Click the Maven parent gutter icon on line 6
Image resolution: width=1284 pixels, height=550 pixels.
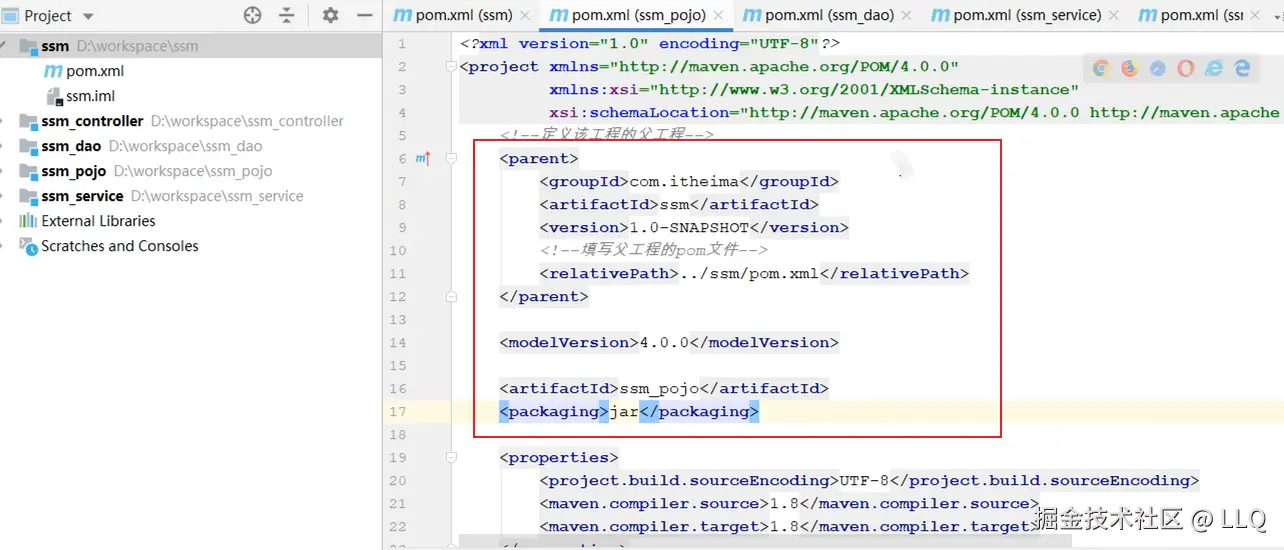pos(422,158)
